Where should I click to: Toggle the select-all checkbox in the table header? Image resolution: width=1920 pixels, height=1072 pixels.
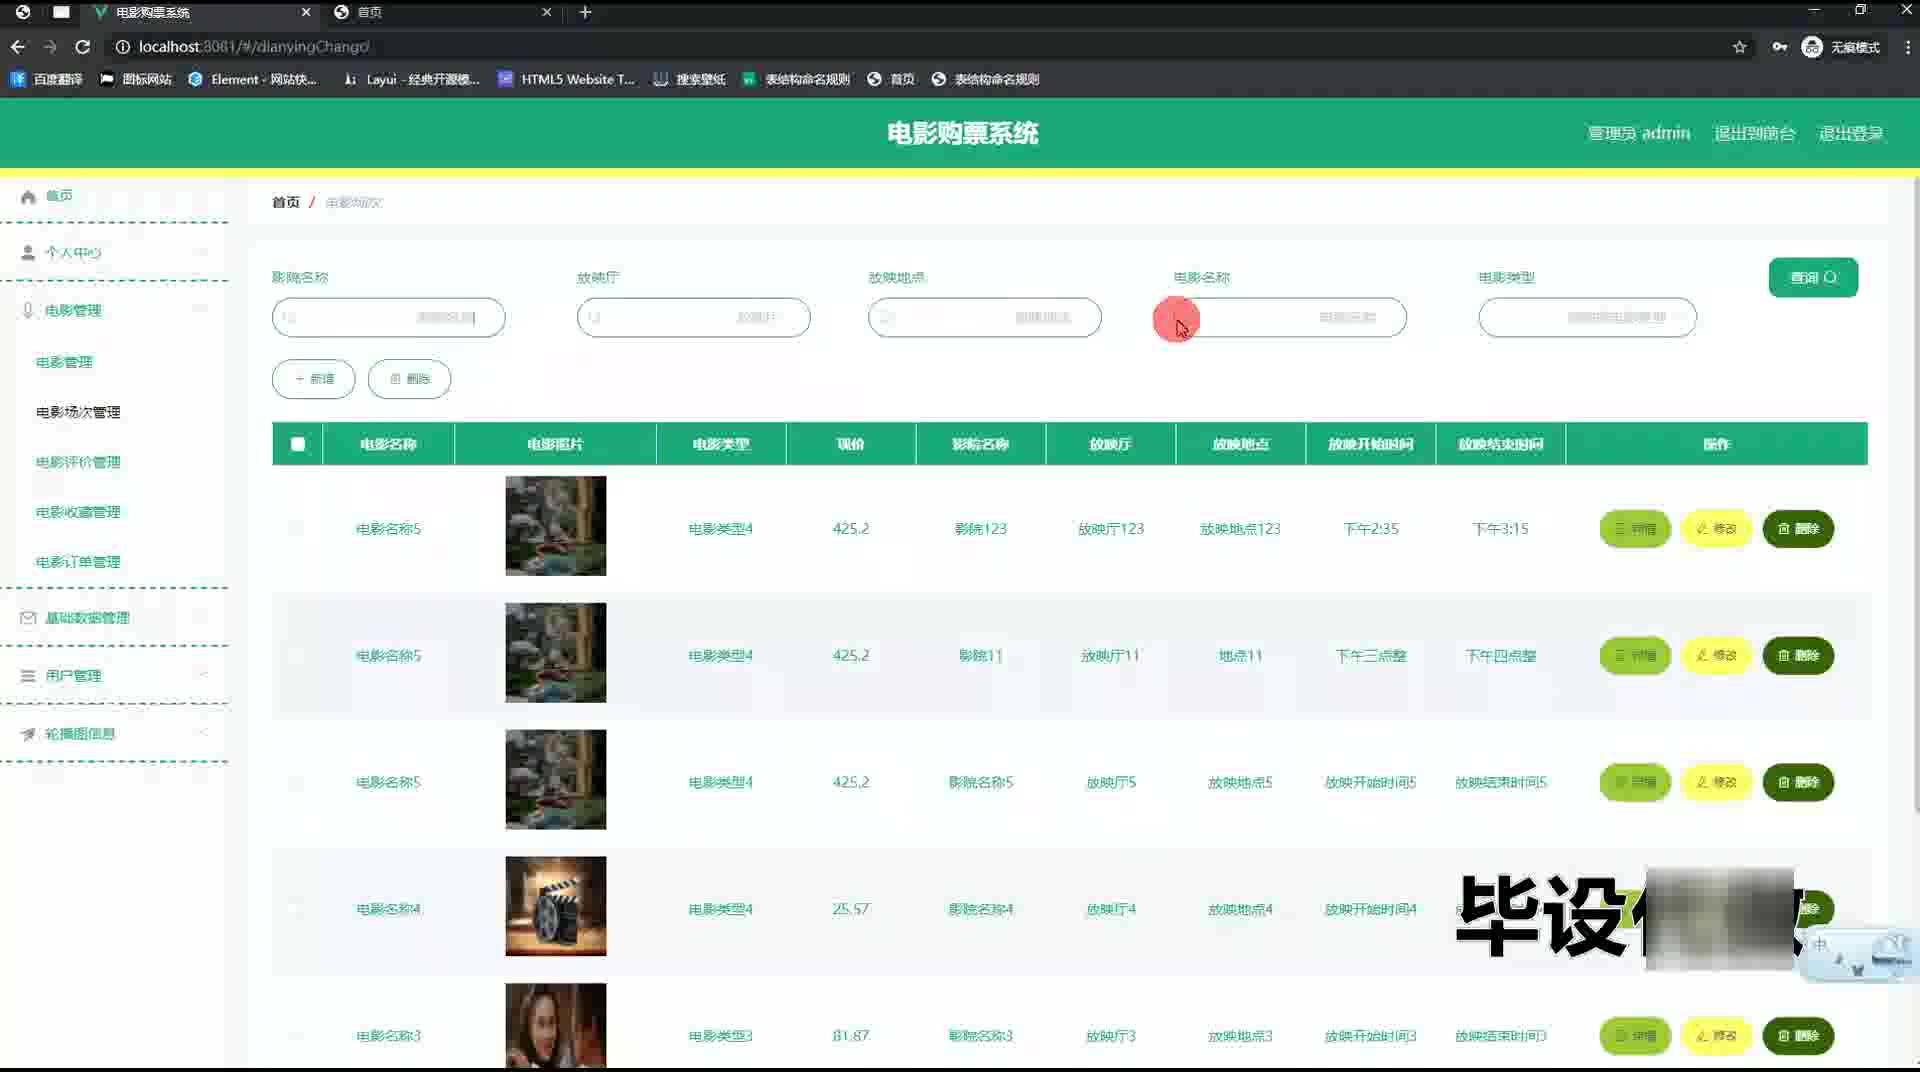point(298,444)
